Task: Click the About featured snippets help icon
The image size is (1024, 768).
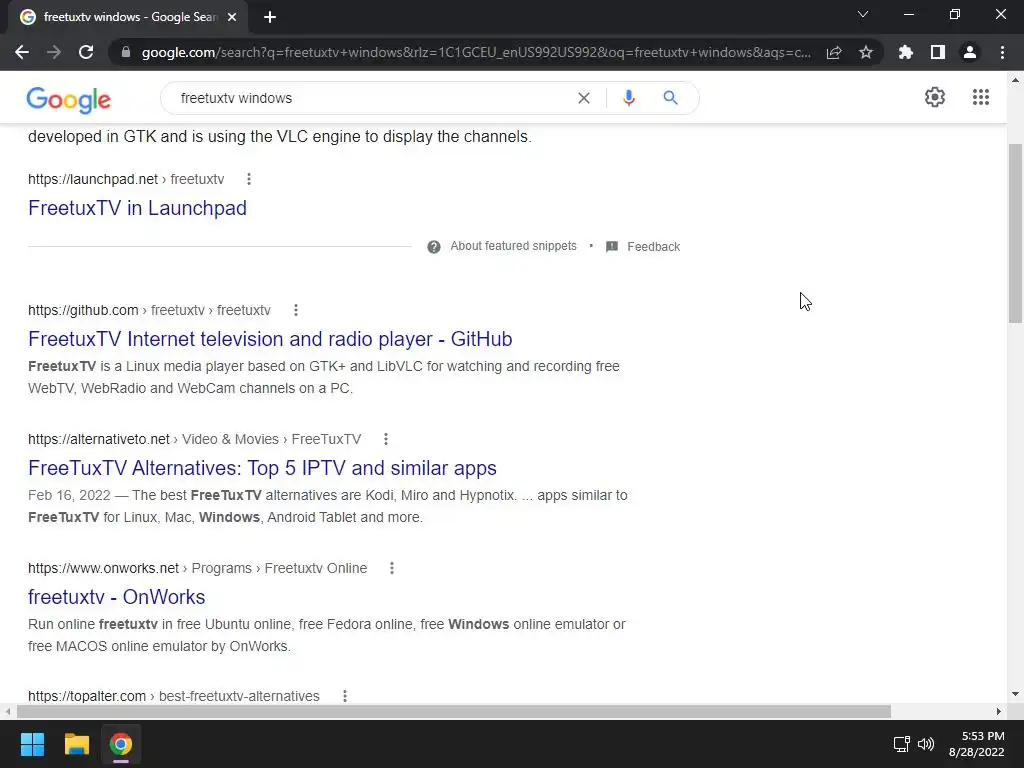Action: tap(434, 247)
